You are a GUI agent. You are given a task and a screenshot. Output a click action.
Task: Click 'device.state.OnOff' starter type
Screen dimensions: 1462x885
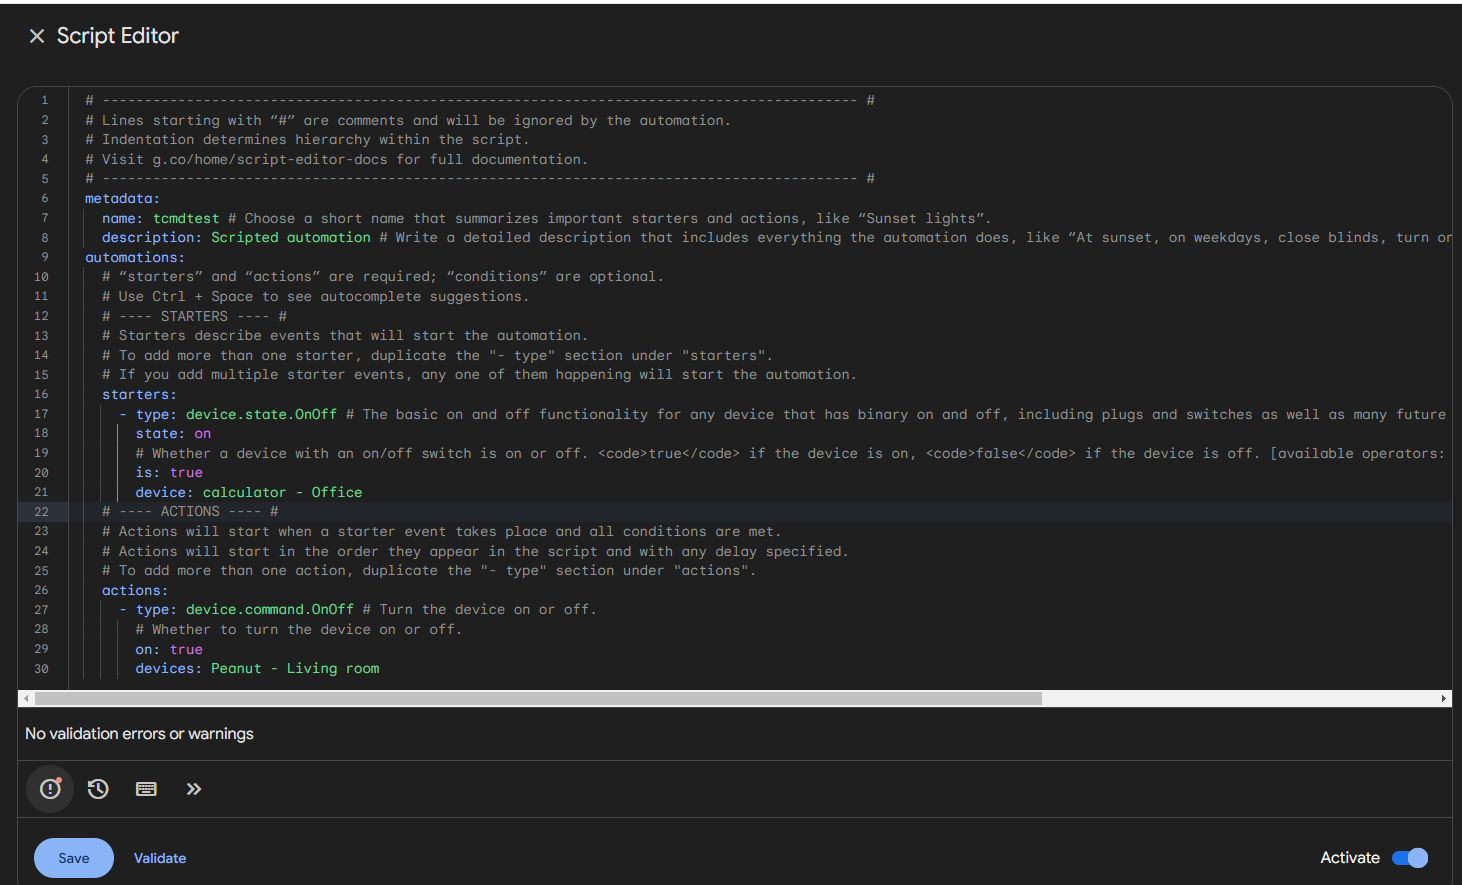[261, 414]
